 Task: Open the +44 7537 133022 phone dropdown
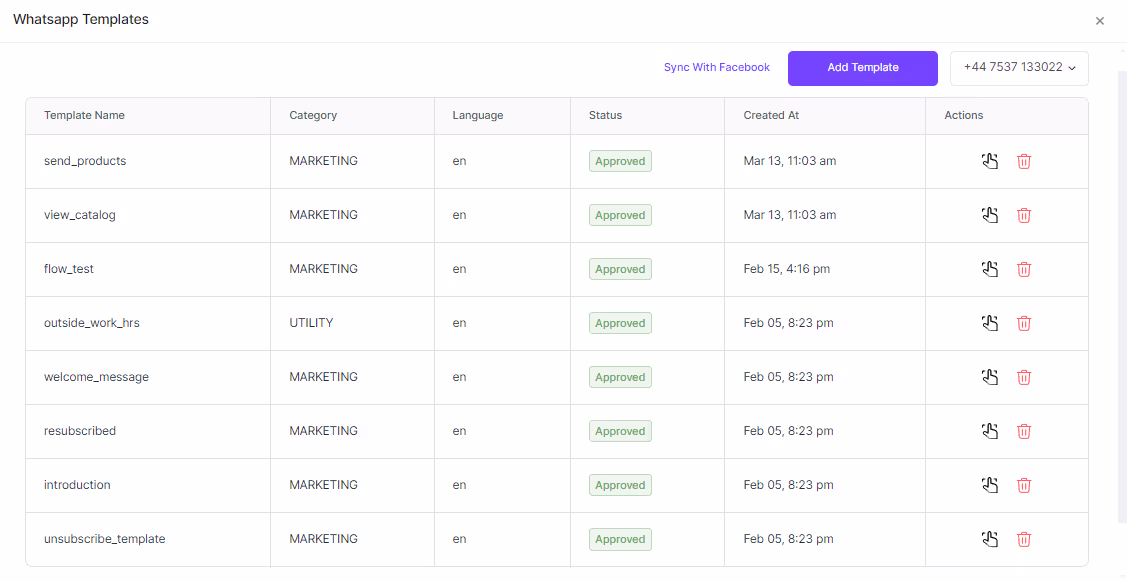coord(1019,68)
